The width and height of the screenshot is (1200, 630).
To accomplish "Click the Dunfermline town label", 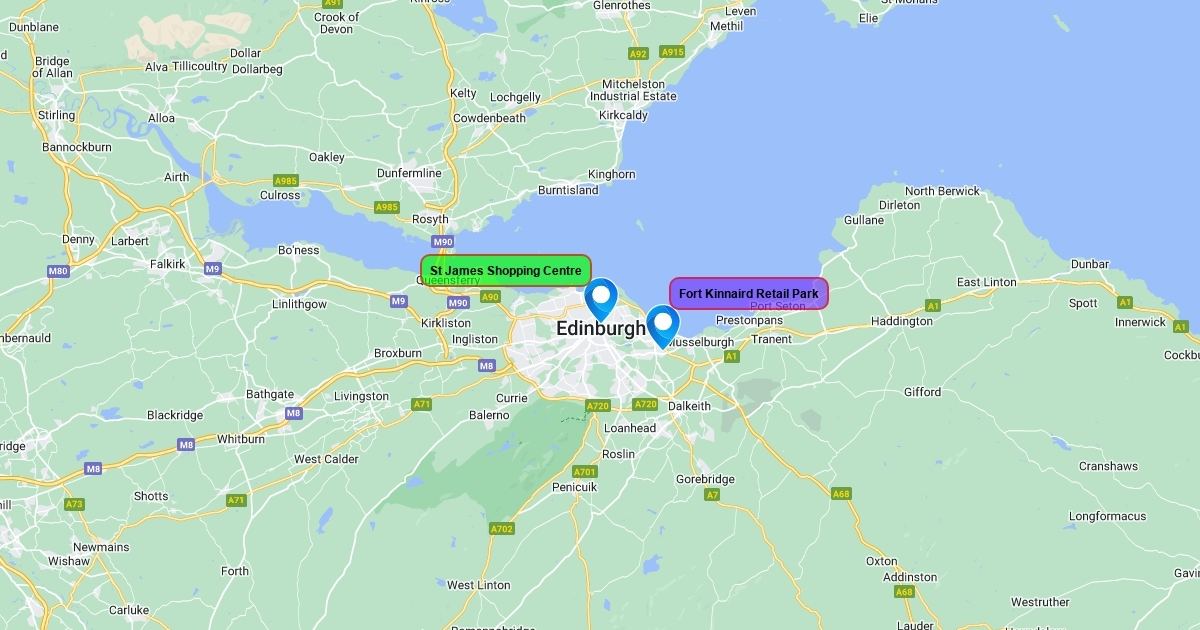I will pyautogui.click(x=409, y=173).
